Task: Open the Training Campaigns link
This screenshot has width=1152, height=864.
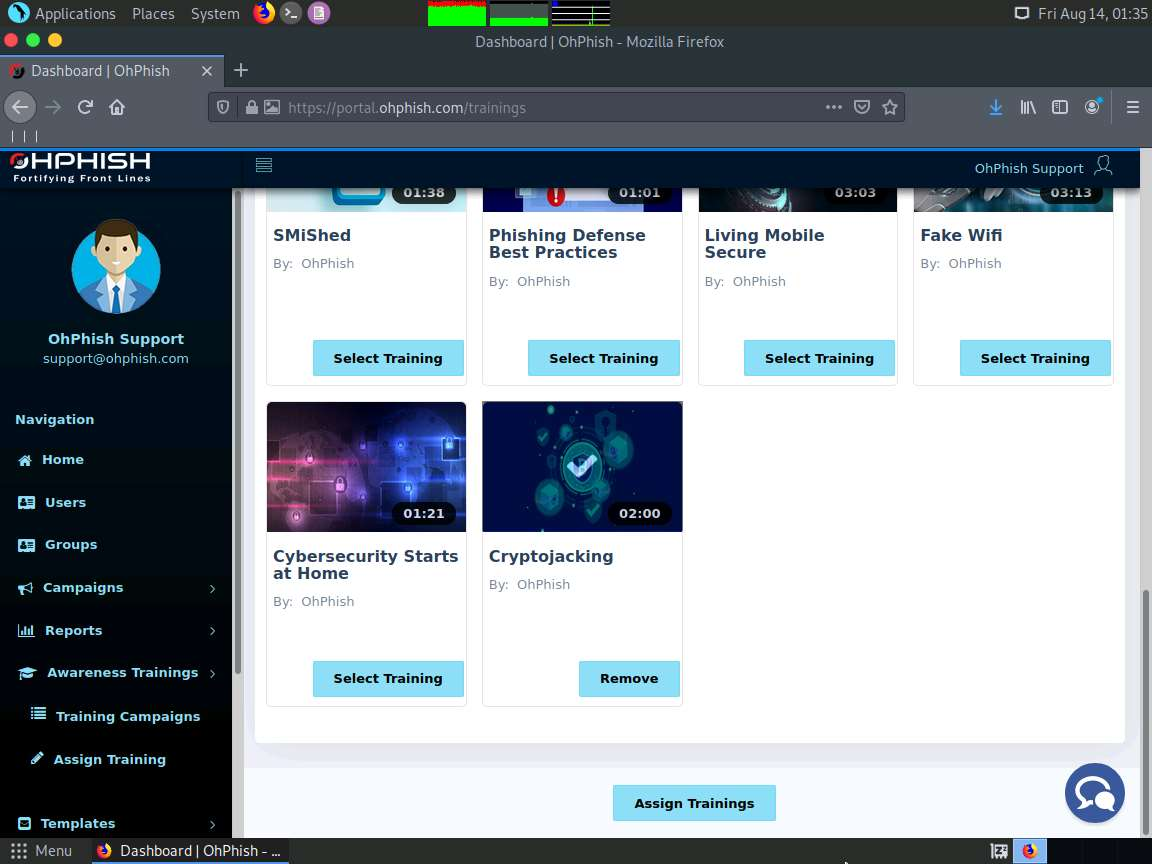Action: (128, 716)
